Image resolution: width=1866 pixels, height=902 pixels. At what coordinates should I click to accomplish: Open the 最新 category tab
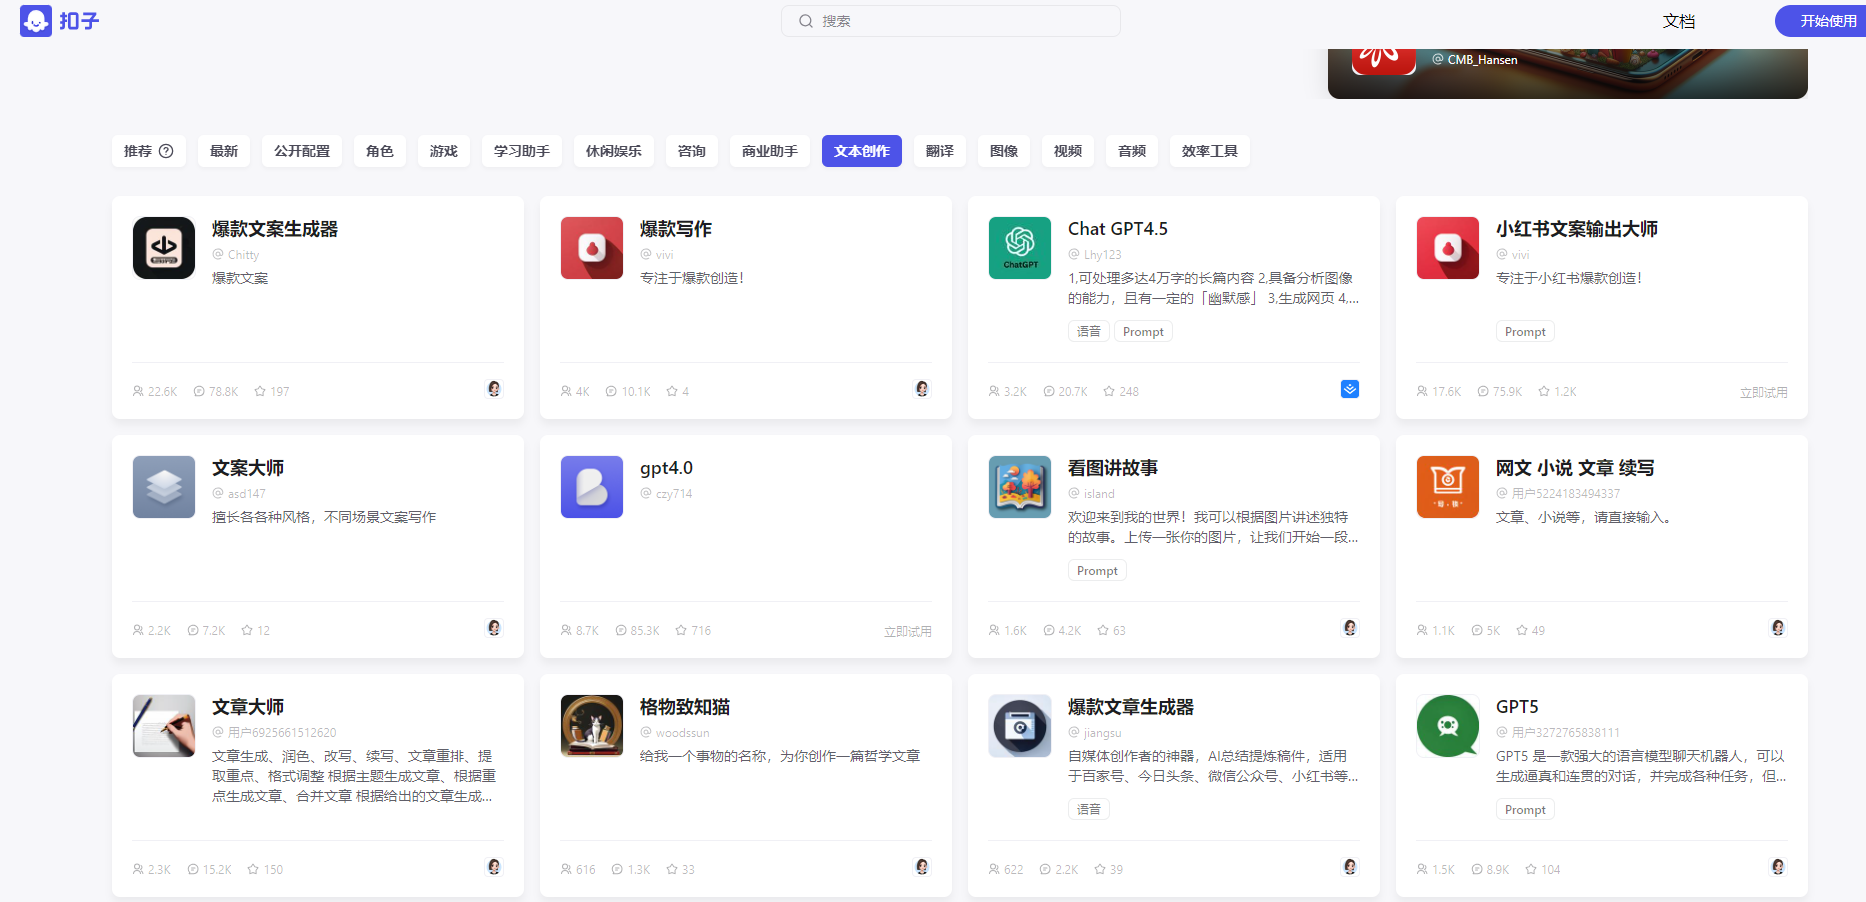tap(223, 151)
